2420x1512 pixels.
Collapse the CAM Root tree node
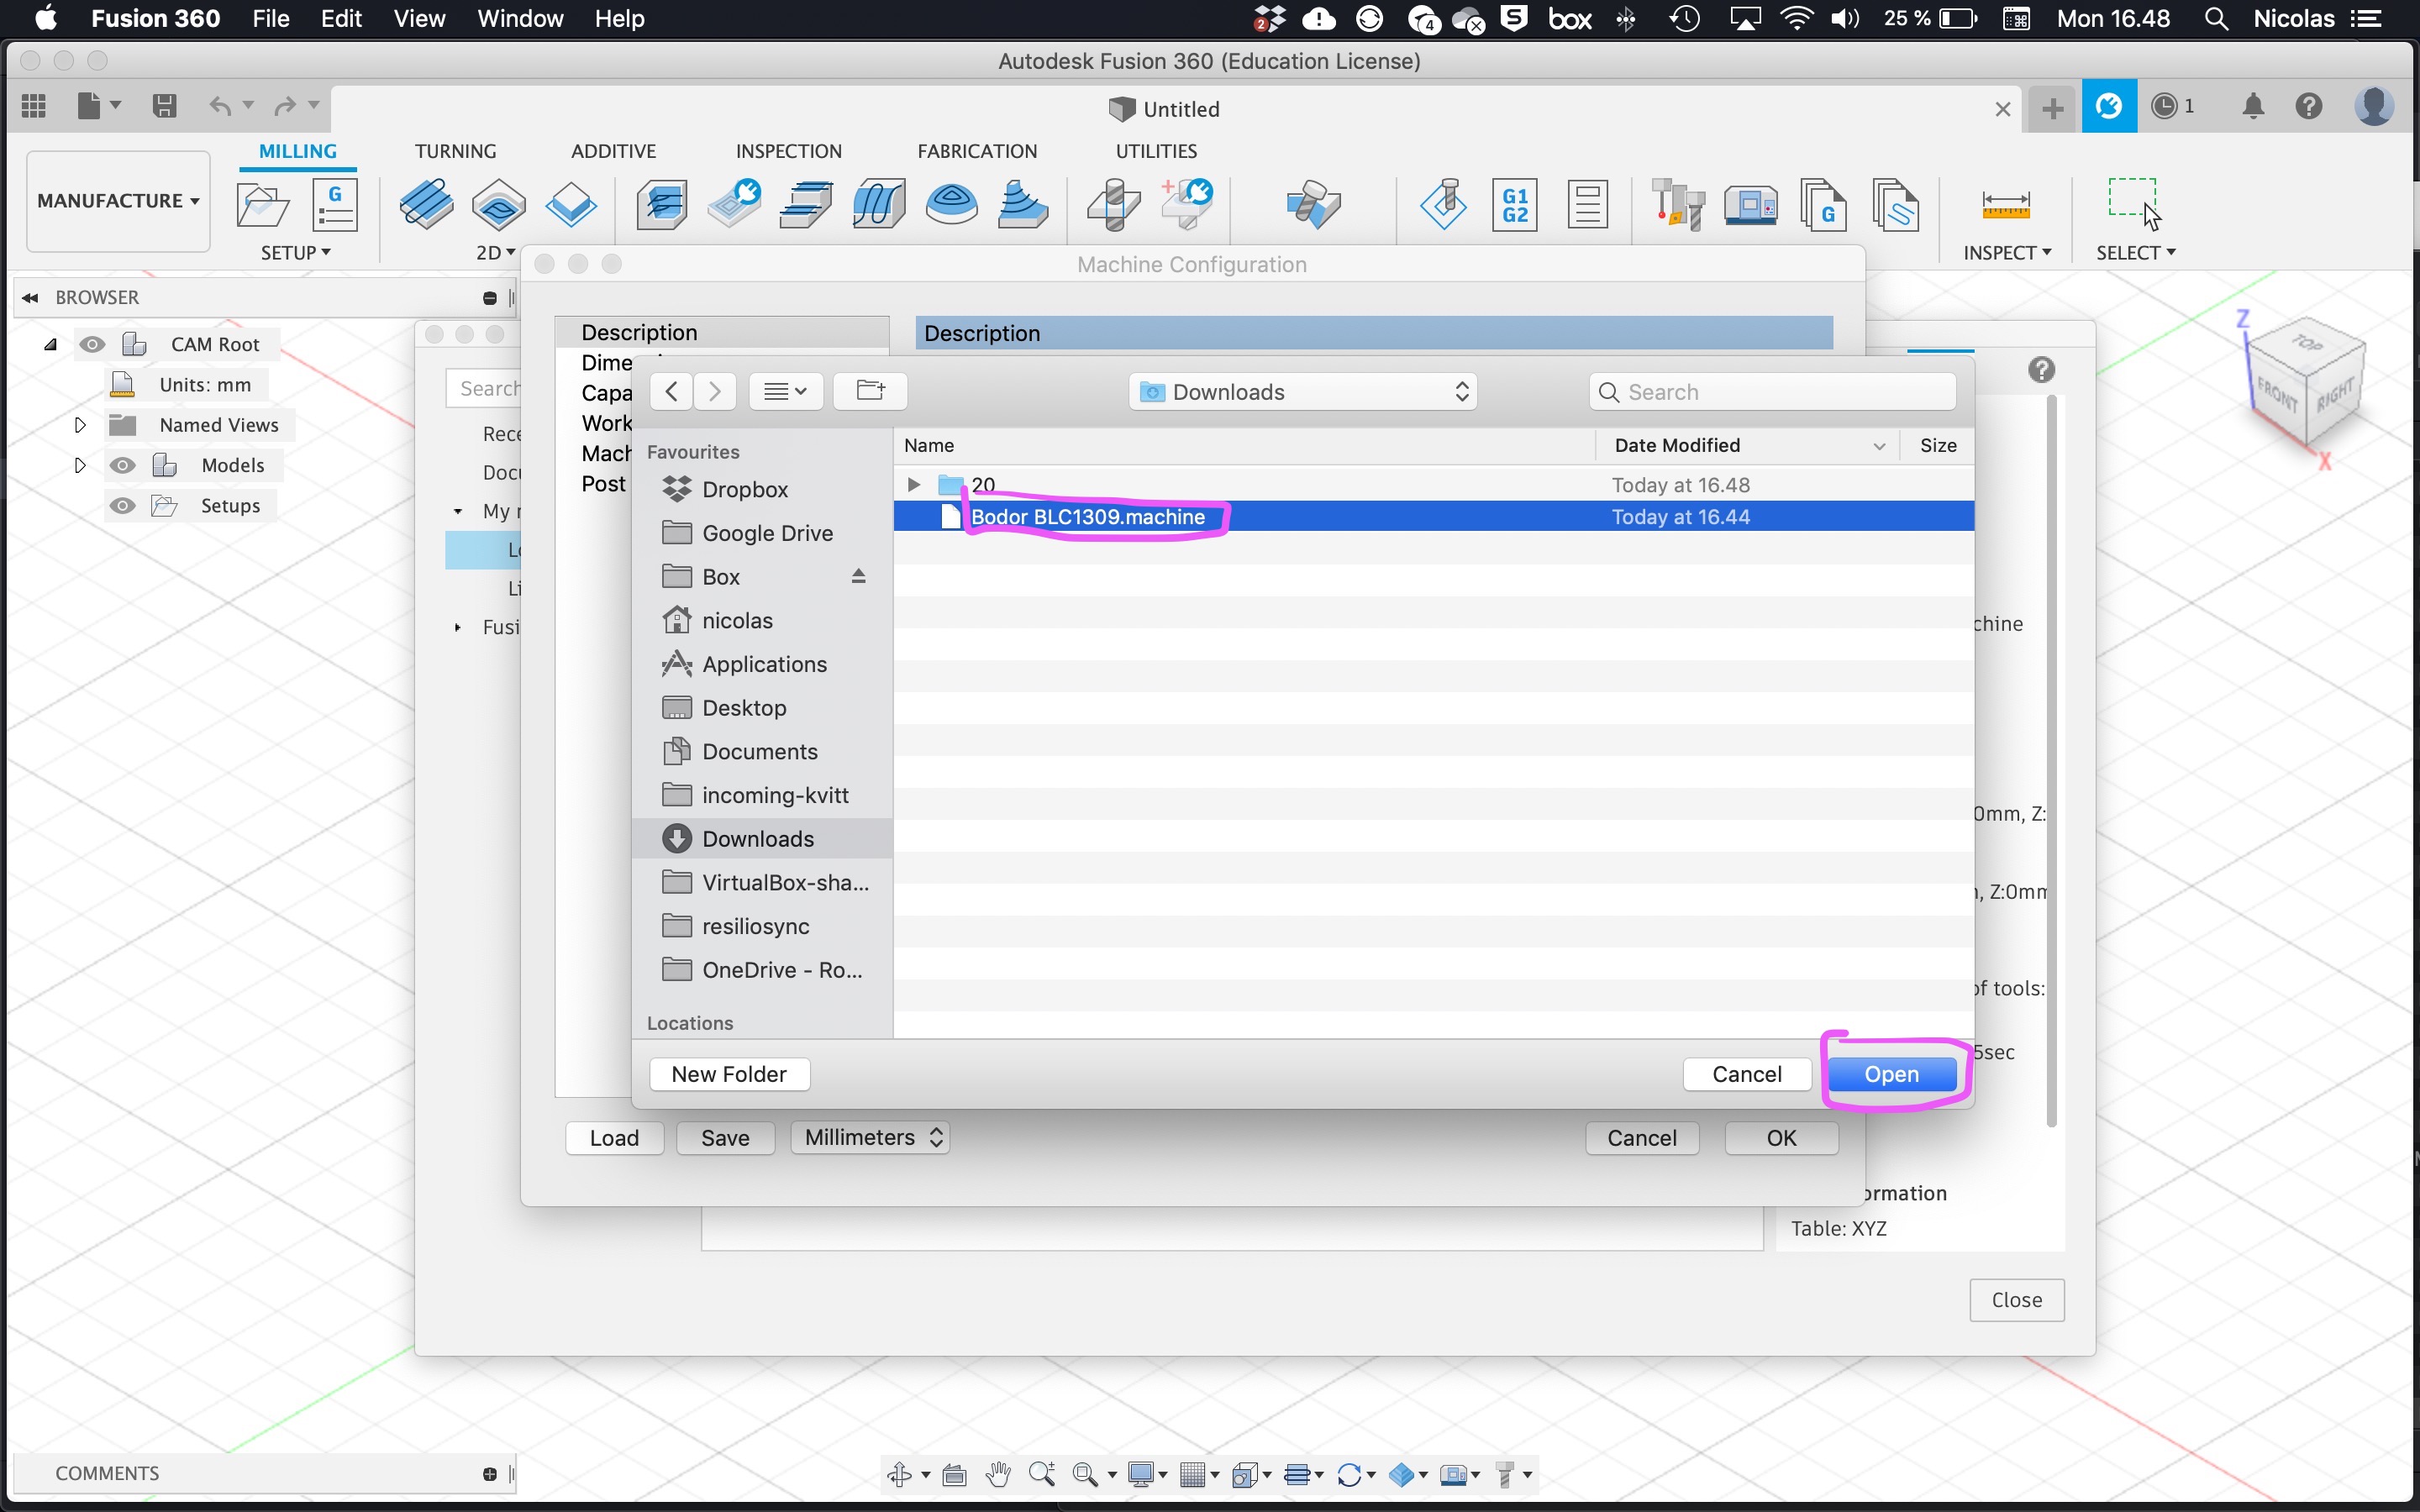pos(50,344)
